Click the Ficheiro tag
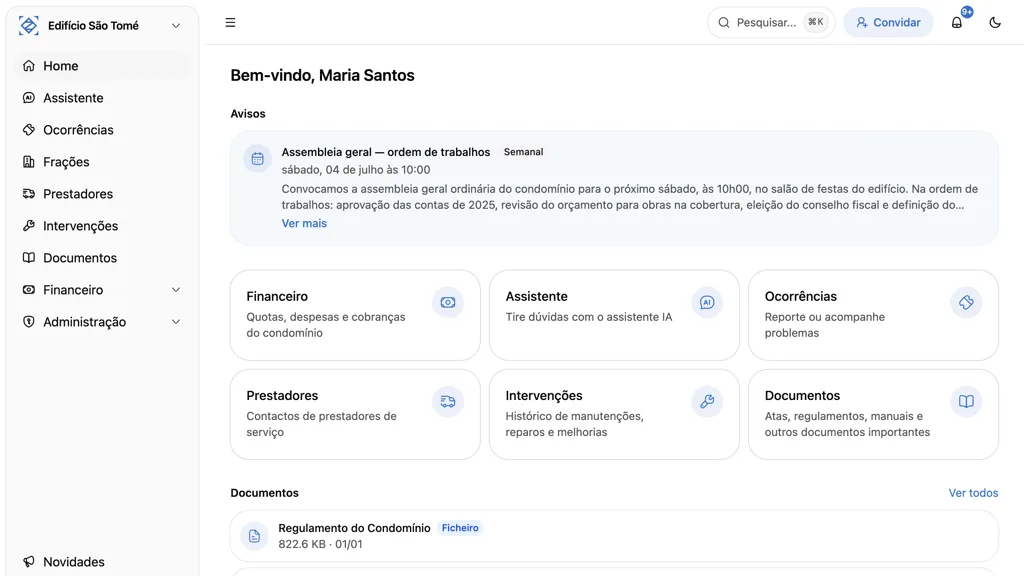Image resolution: width=1024 pixels, height=576 pixels. click(460, 528)
